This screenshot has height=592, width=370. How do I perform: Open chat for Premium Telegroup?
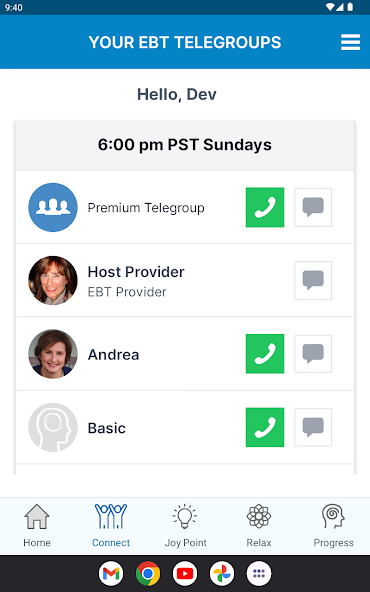[x=313, y=207]
